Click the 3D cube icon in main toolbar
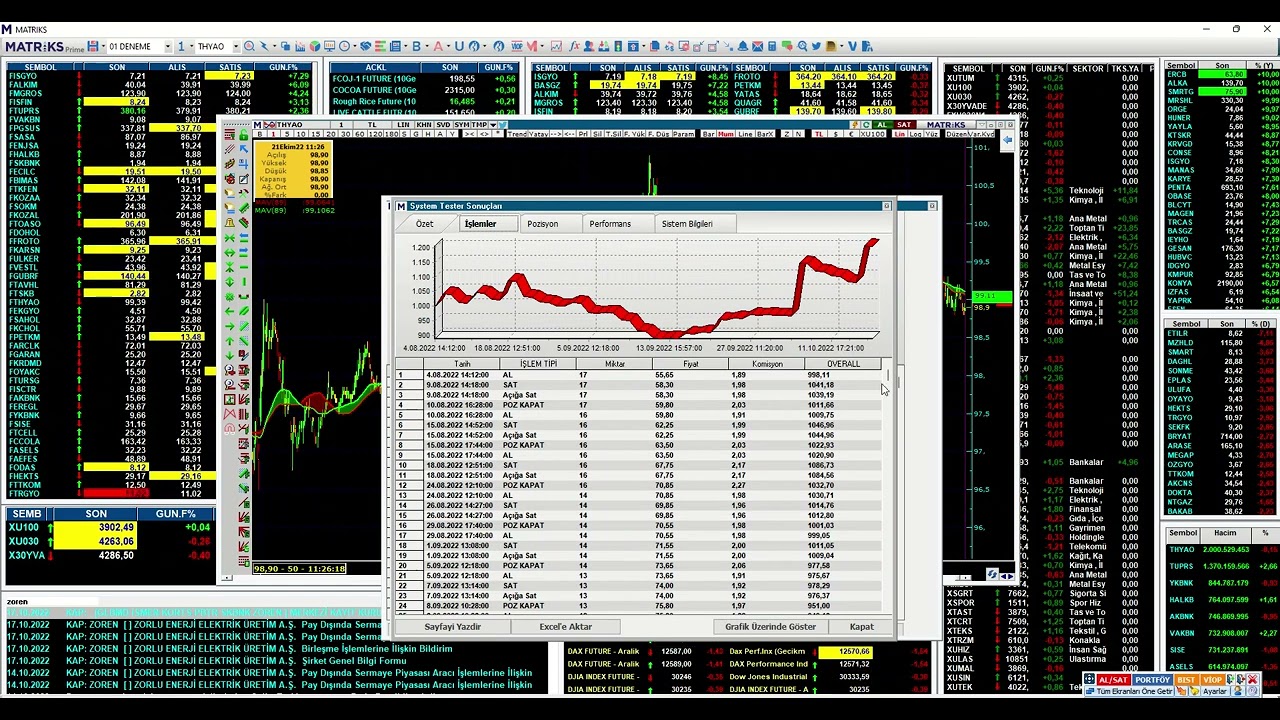The height and width of the screenshot is (720, 1280). pos(314,46)
